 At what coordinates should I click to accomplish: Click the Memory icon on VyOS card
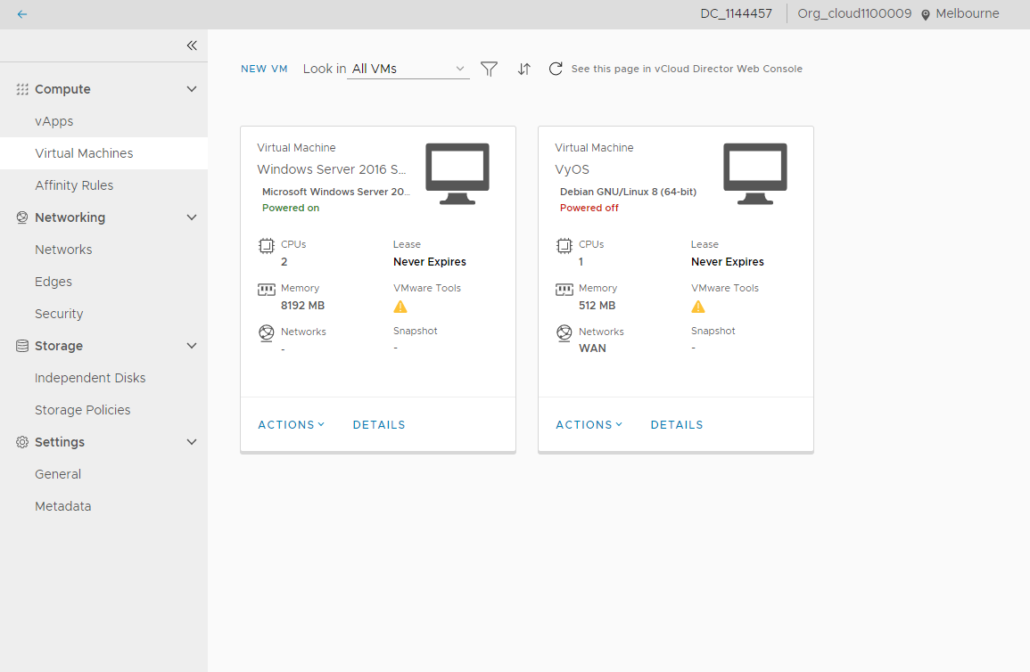coord(564,289)
